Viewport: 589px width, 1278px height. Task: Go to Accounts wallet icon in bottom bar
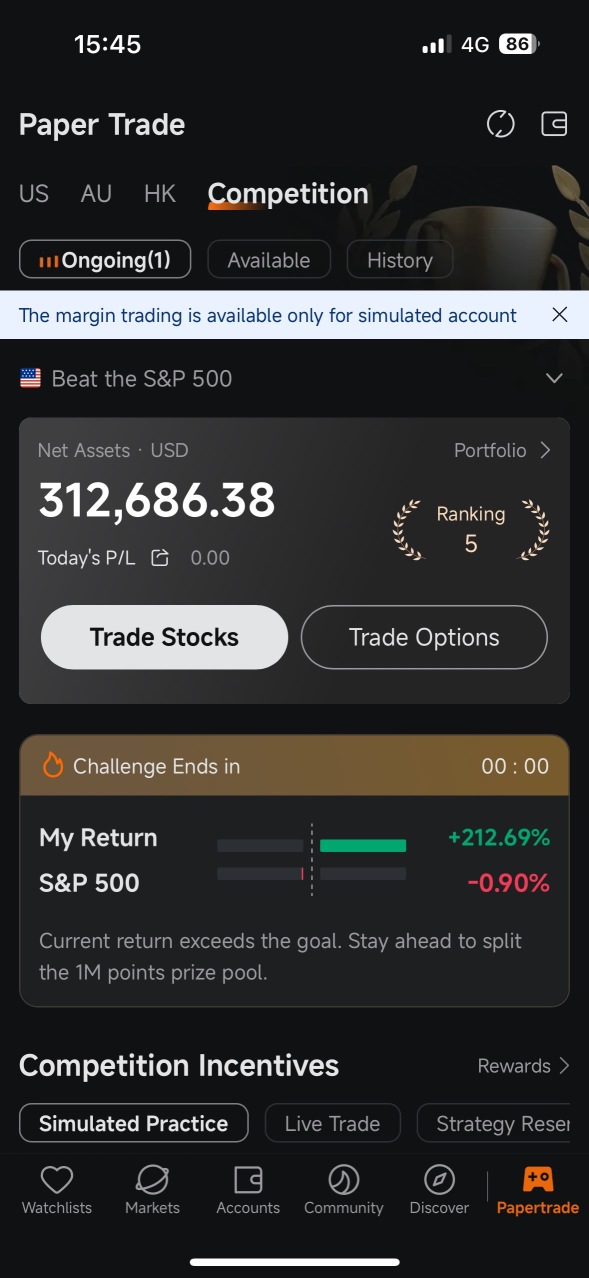coord(248,1180)
